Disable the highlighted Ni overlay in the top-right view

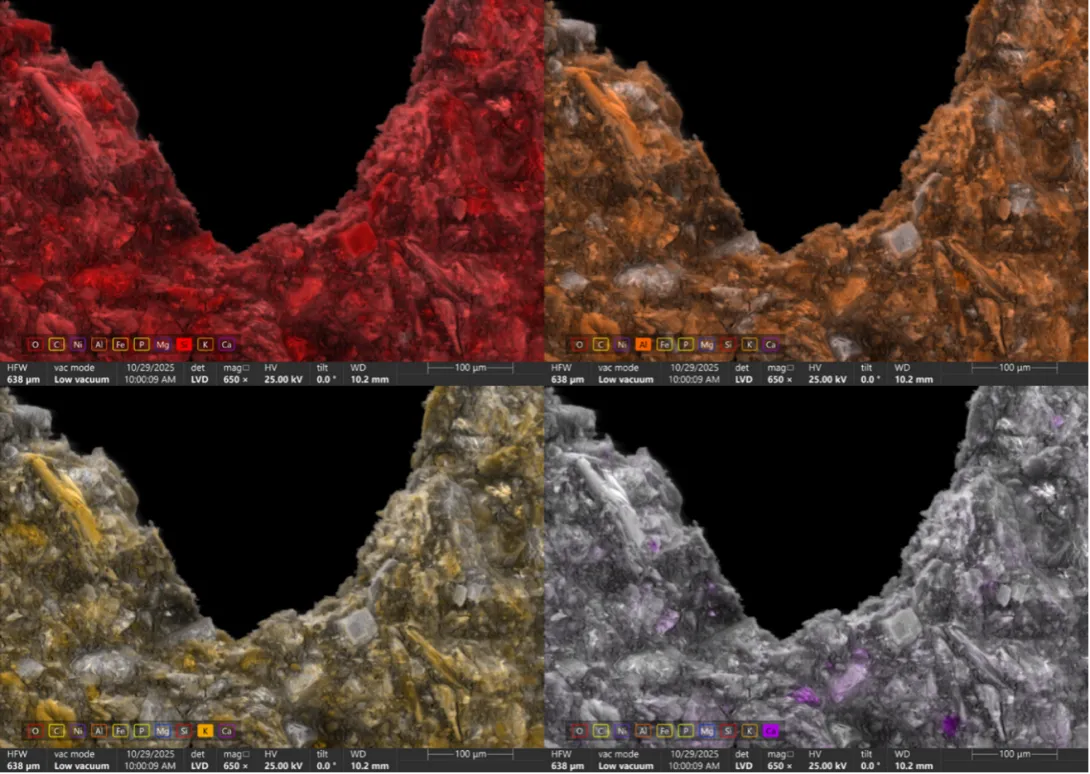click(x=622, y=344)
